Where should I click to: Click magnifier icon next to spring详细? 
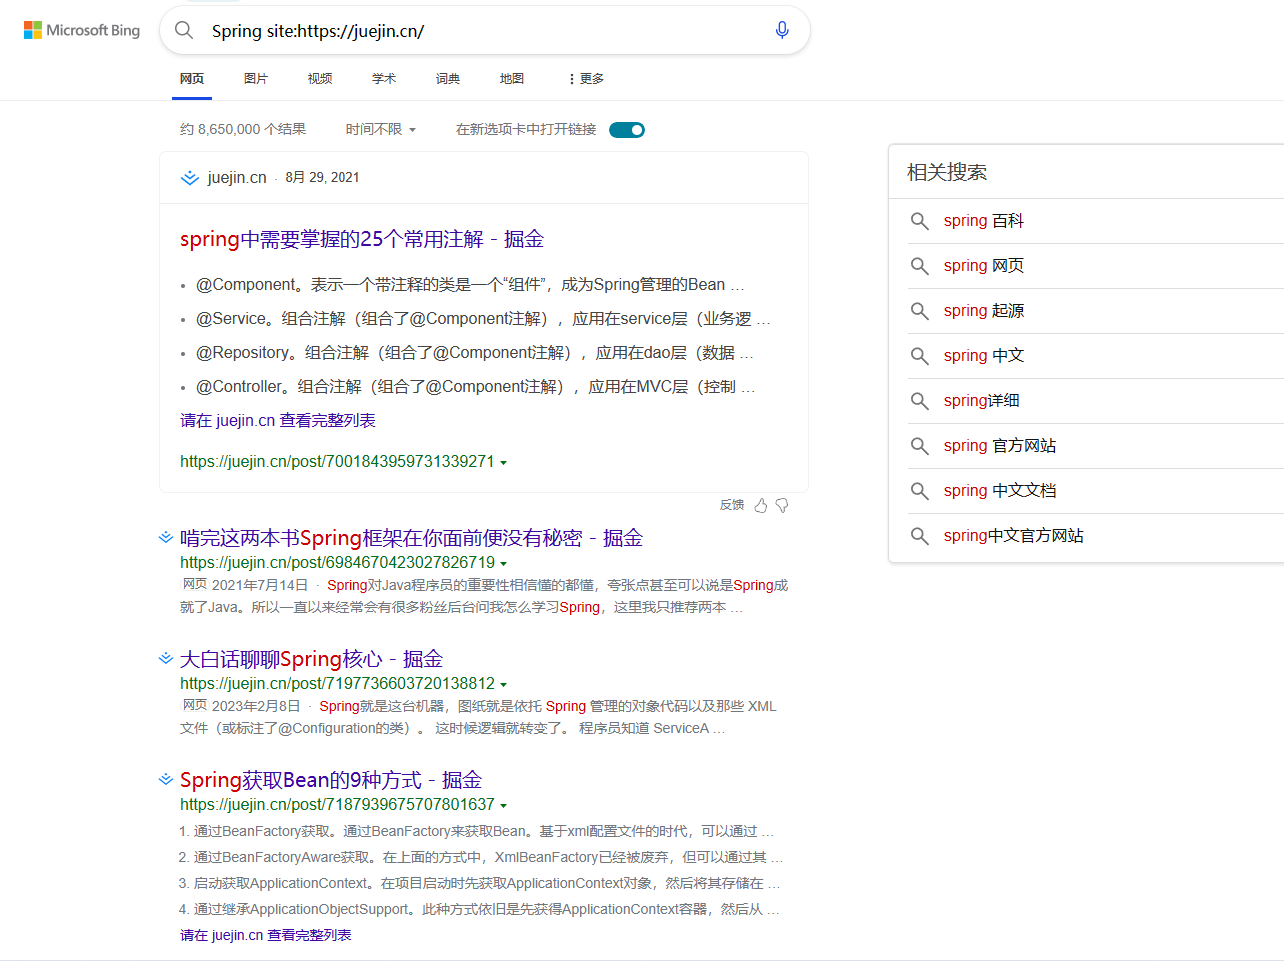coord(920,401)
